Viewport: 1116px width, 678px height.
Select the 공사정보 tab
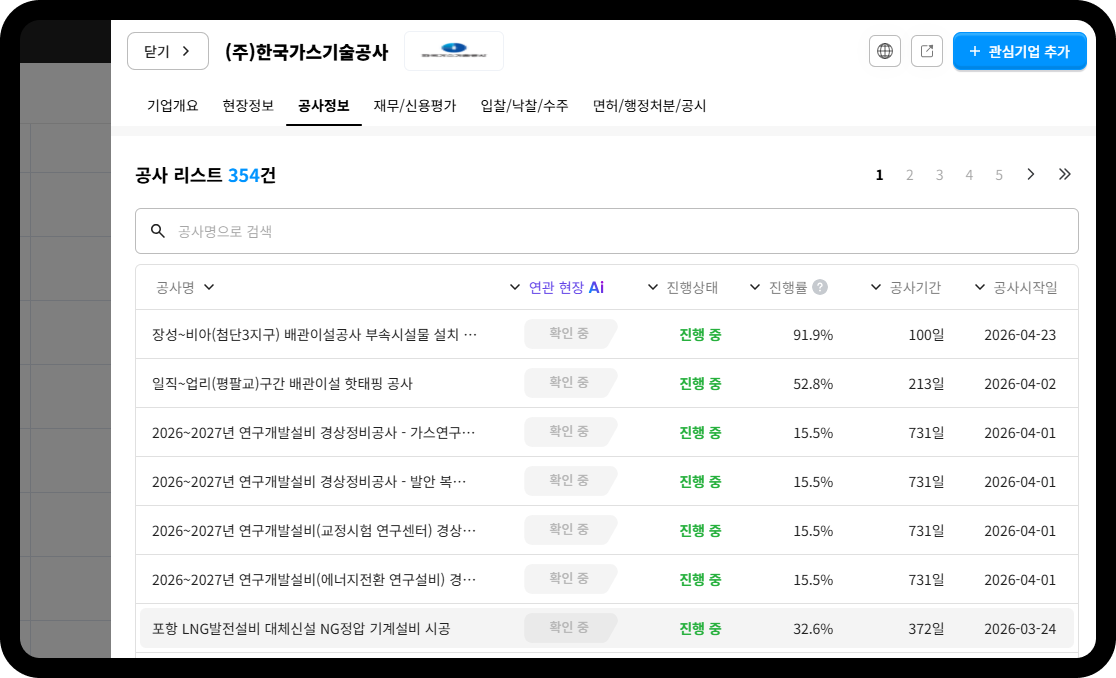click(324, 106)
